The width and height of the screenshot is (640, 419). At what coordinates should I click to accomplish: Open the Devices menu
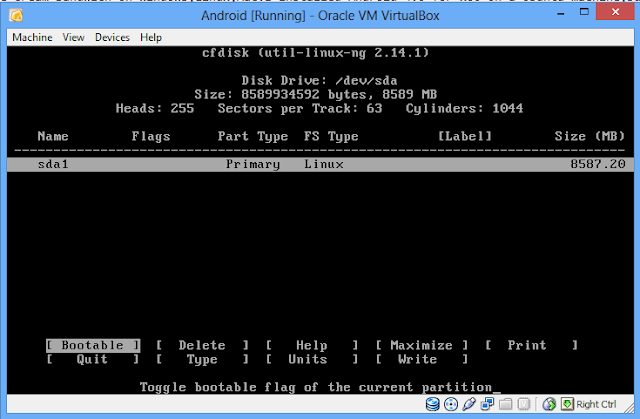(112, 38)
